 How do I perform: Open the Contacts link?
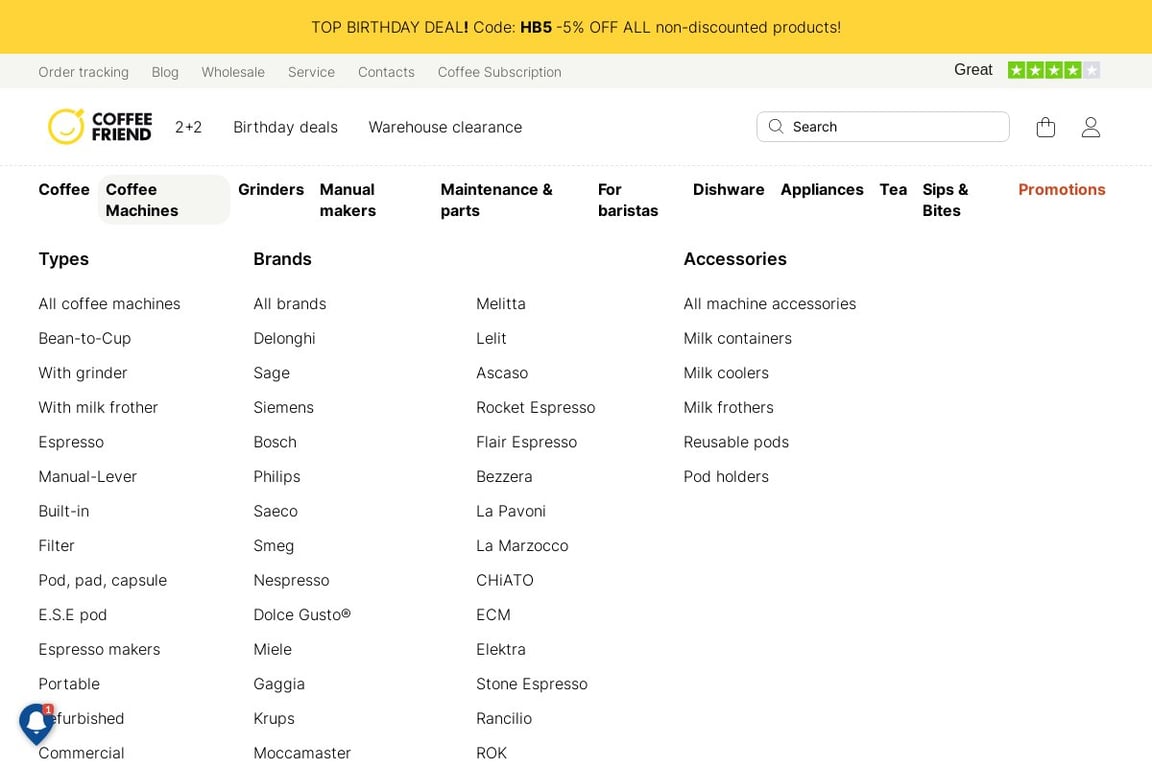tap(386, 72)
